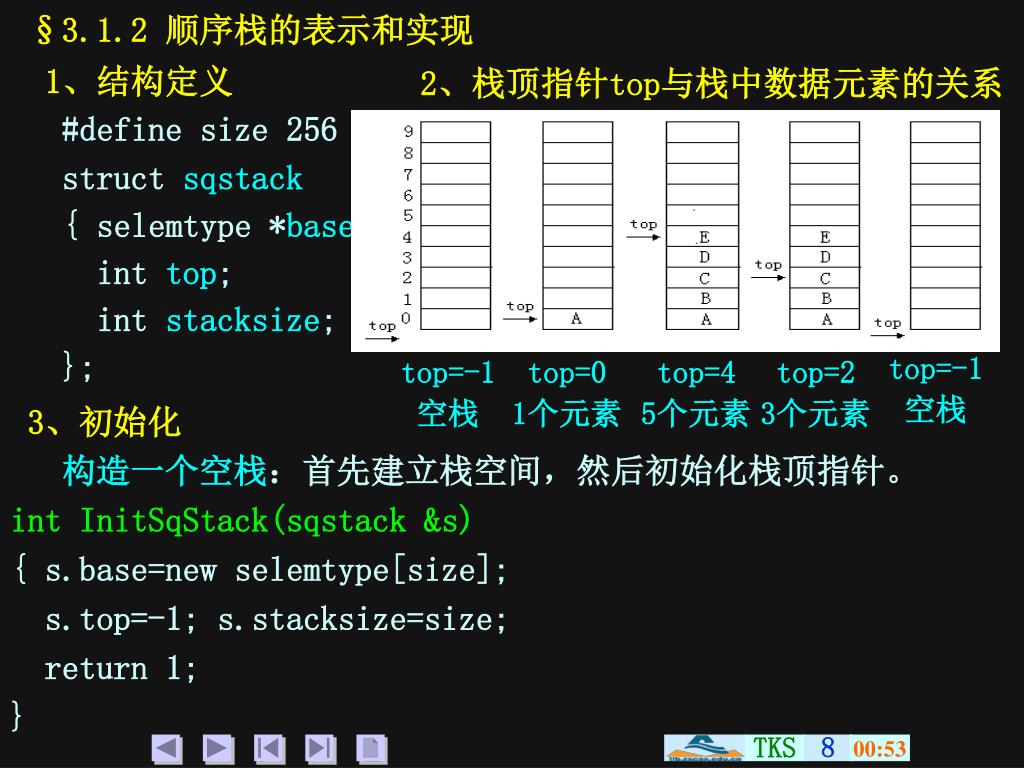1024x768 pixels.
Task: Select the page number 8 indicator
Action: 827,748
